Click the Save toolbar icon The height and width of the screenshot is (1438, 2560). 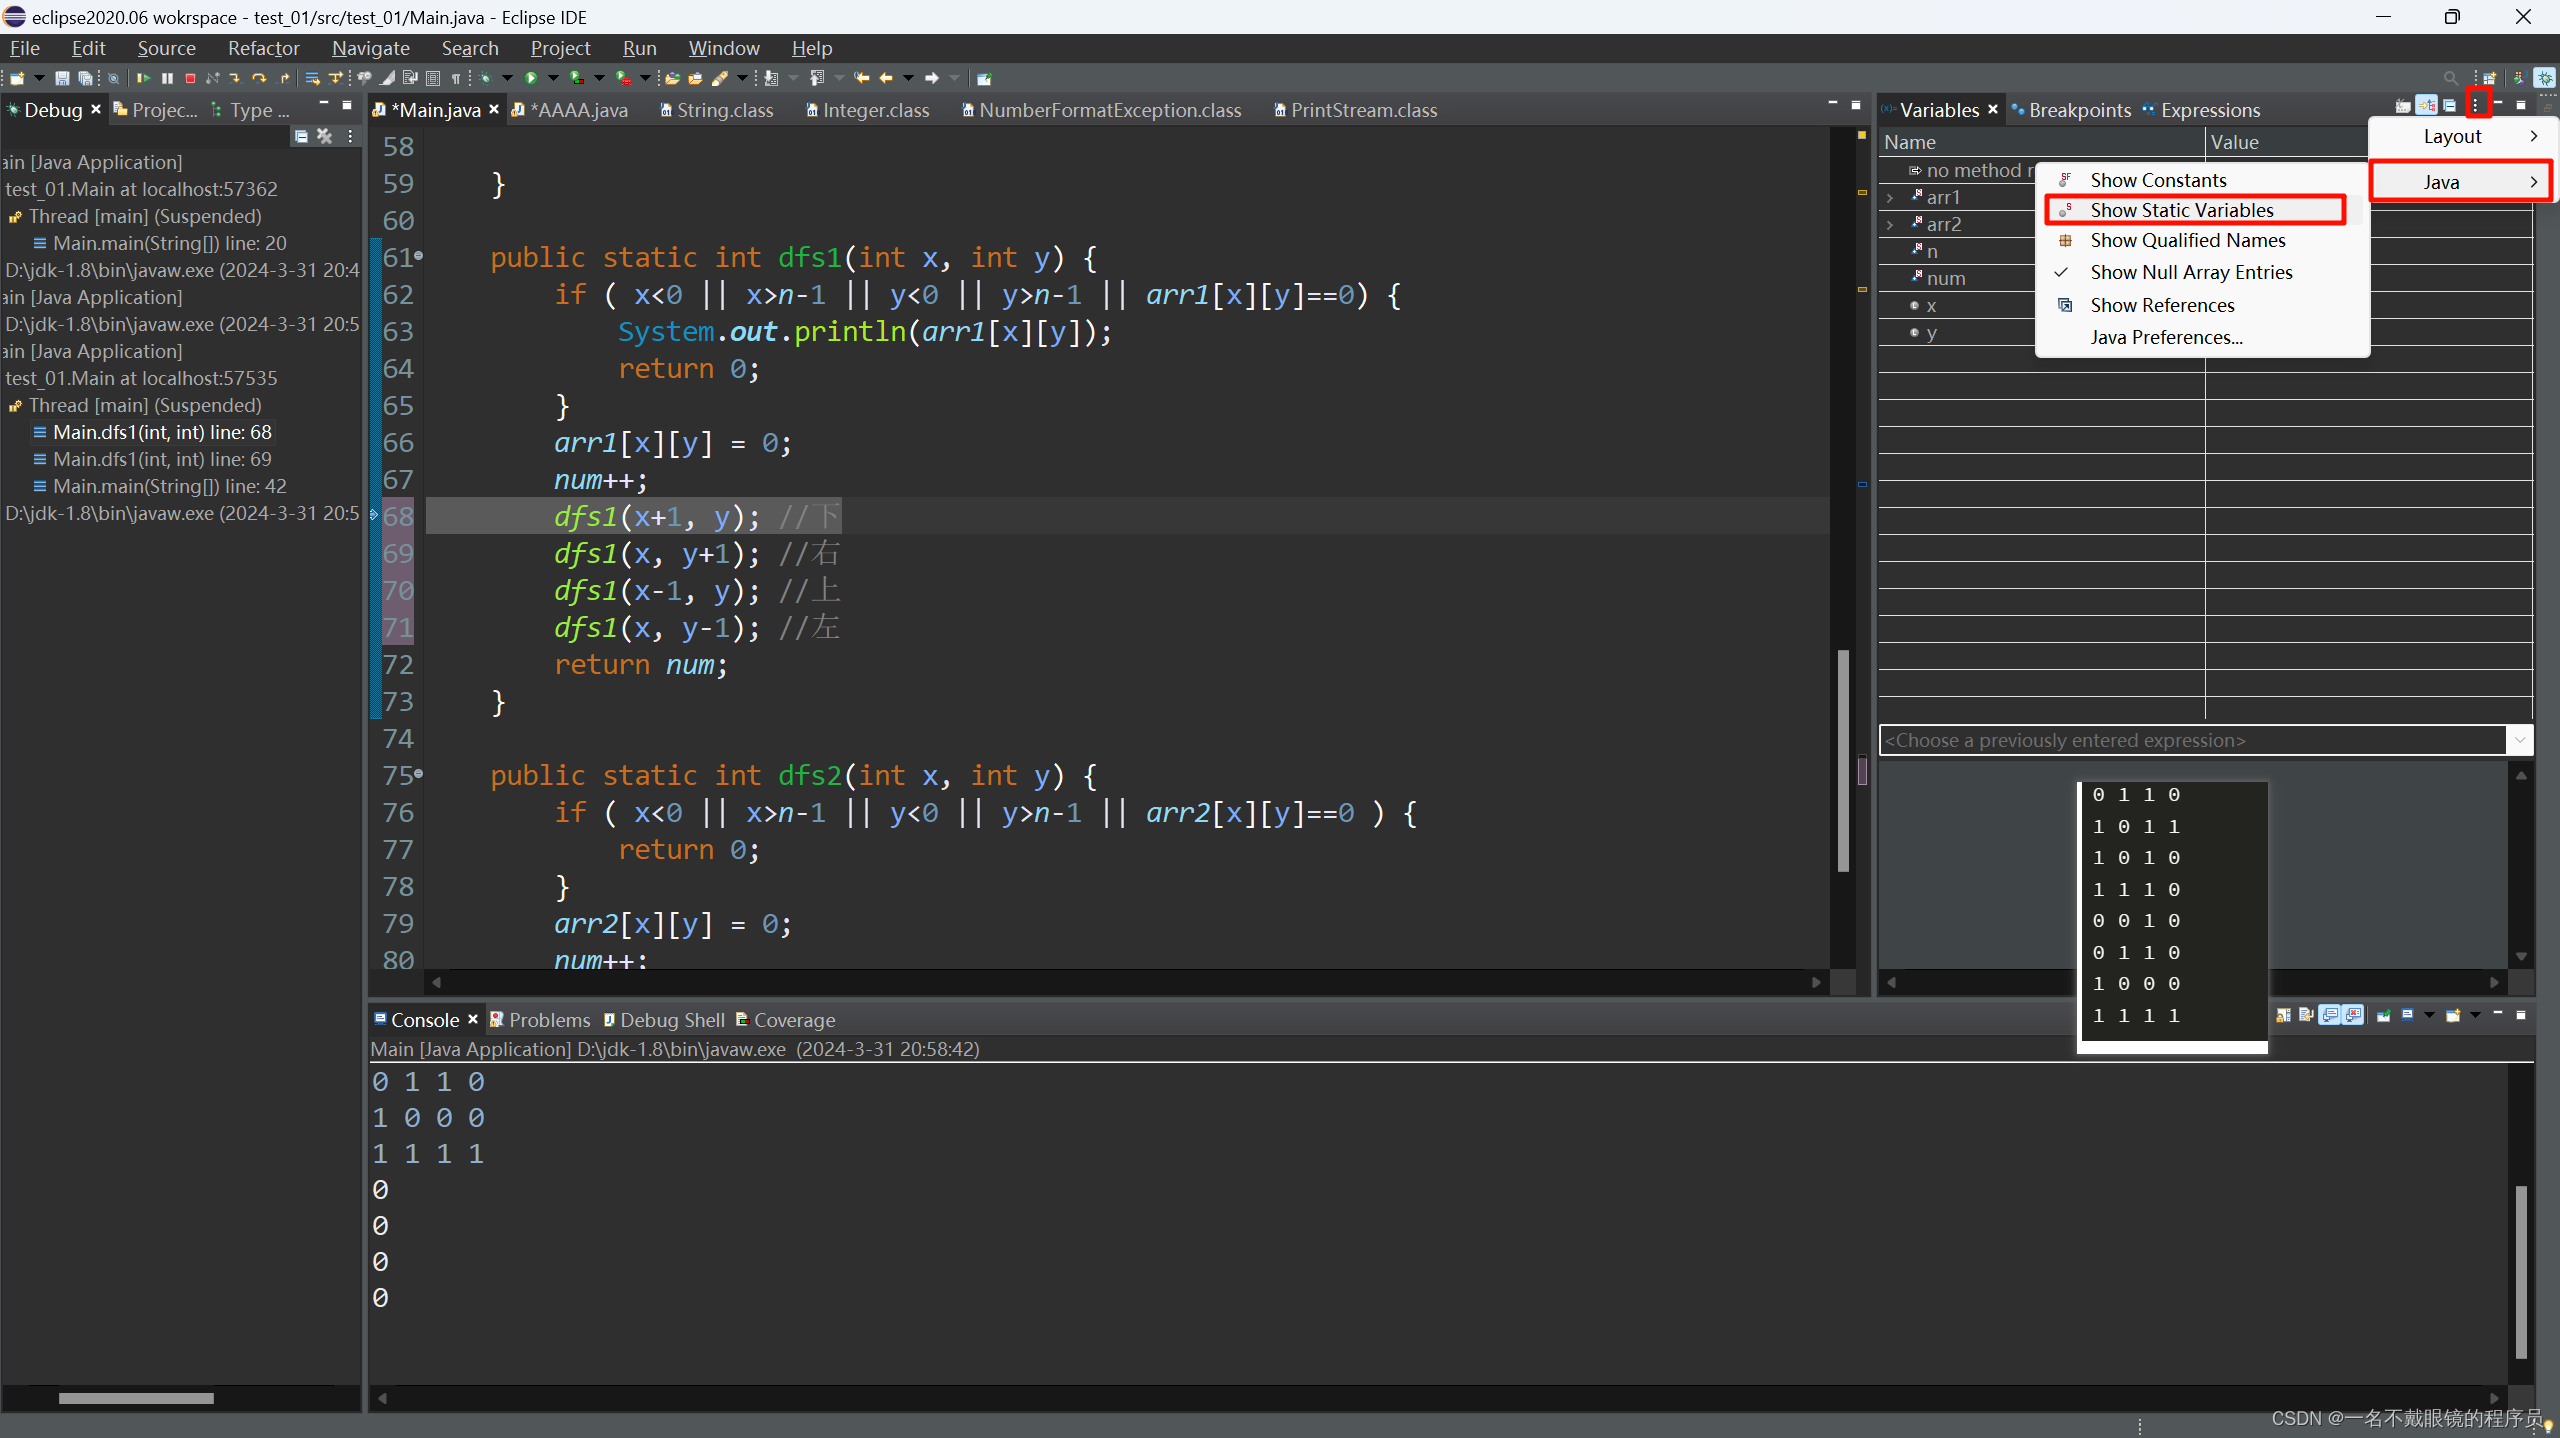pyautogui.click(x=62, y=78)
